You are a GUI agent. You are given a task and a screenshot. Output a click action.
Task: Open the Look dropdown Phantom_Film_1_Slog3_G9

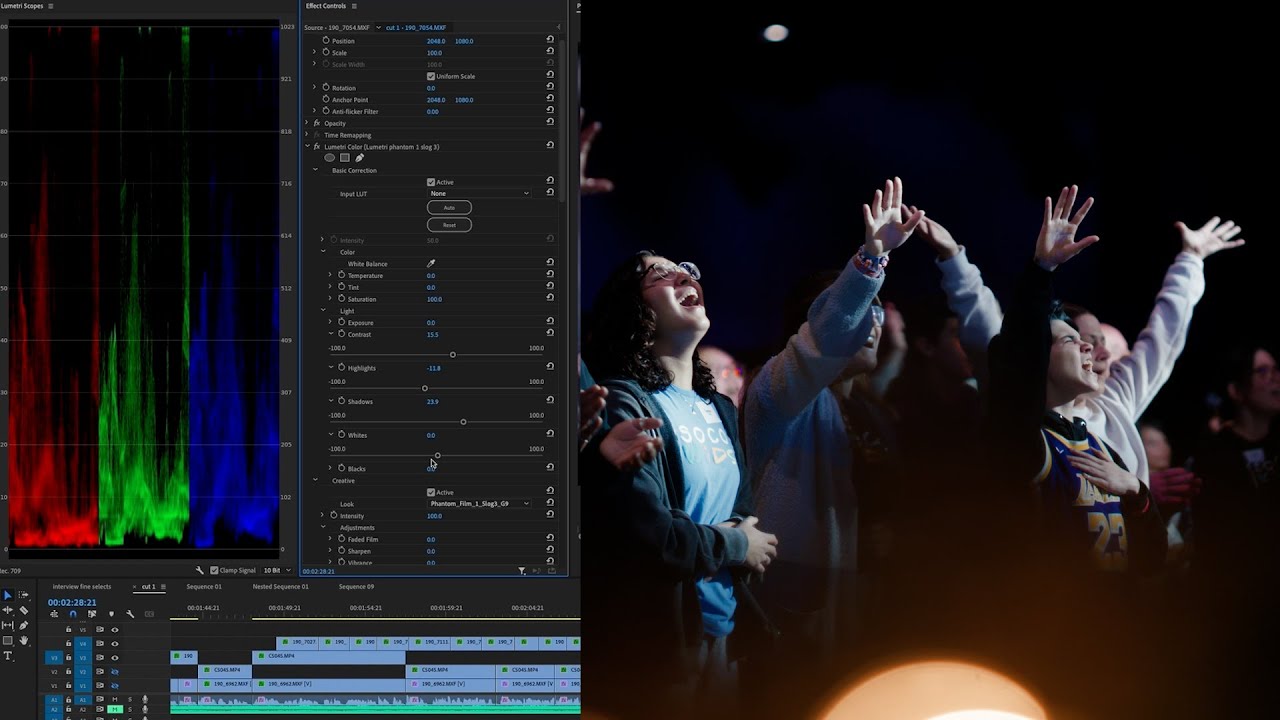[x=479, y=503]
